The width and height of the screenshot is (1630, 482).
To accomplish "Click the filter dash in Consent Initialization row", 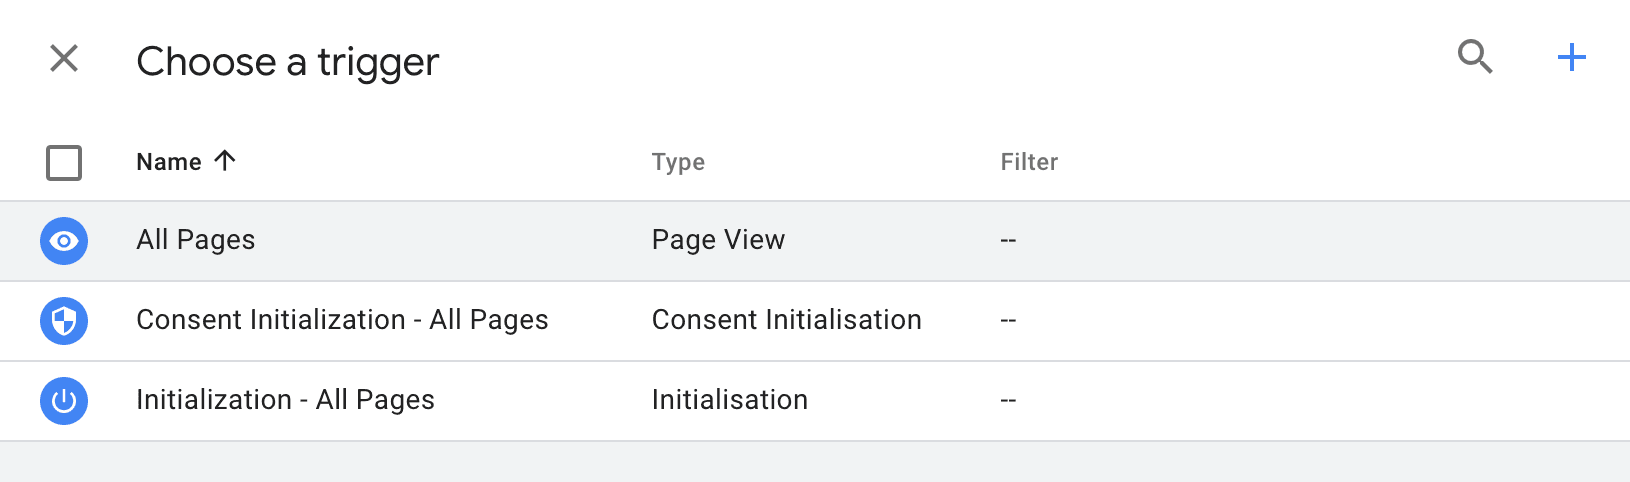I will [x=1008, y=321].
